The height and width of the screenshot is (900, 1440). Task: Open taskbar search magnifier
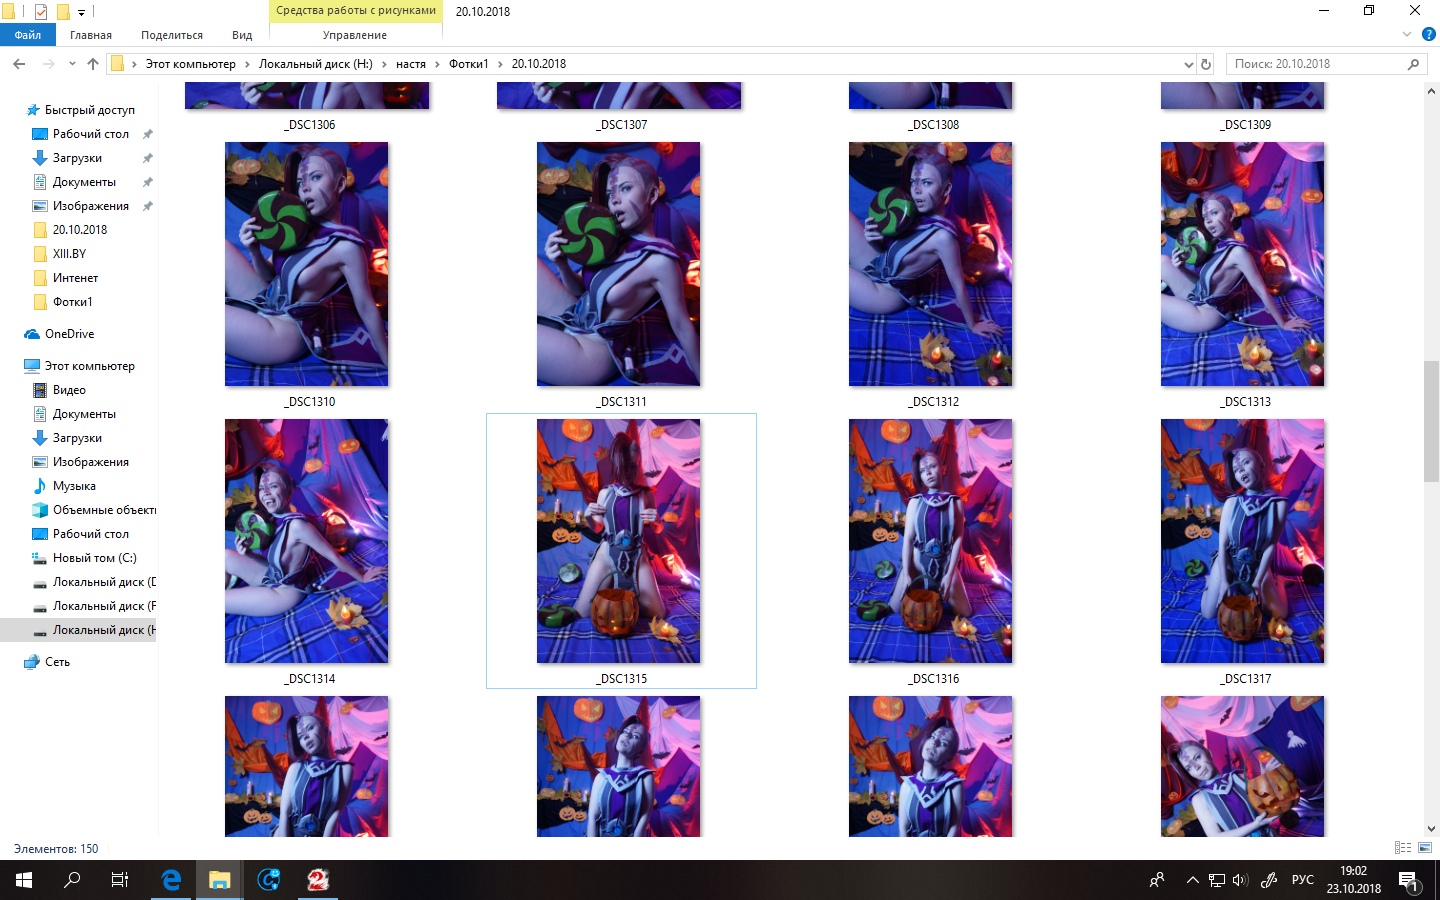coord(72,880)
